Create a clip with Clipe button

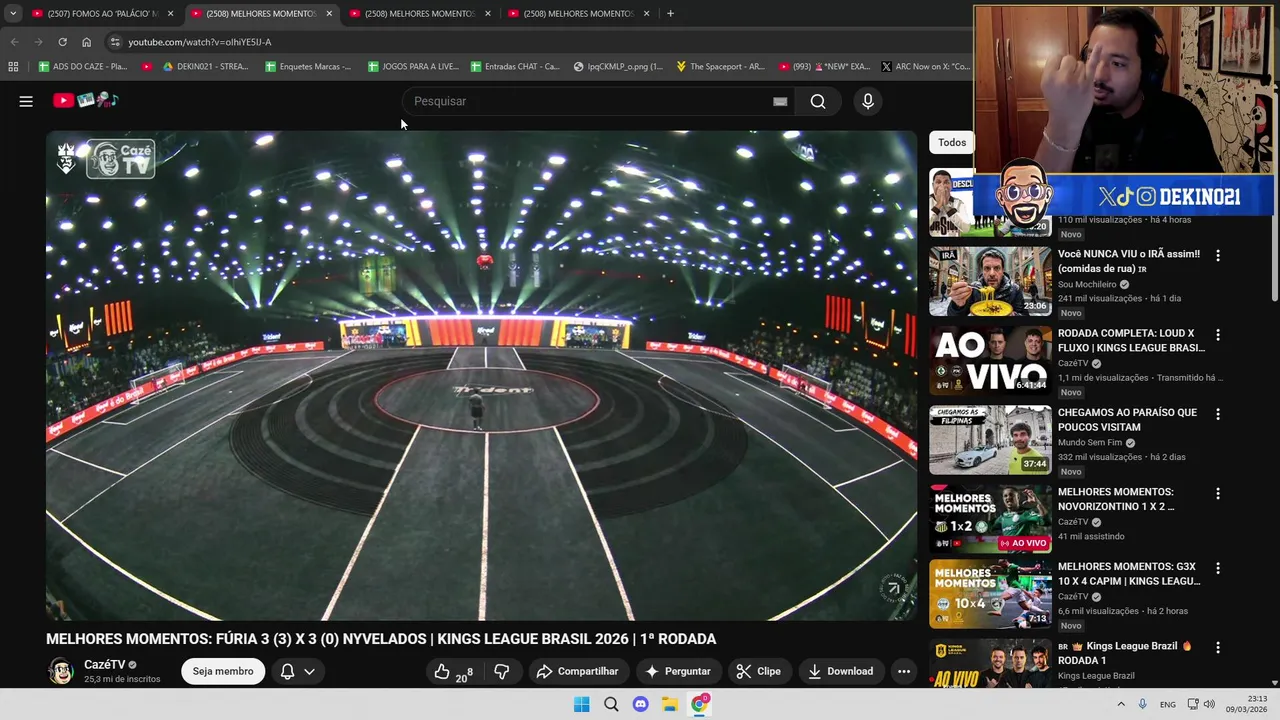(x=758, y=672)
